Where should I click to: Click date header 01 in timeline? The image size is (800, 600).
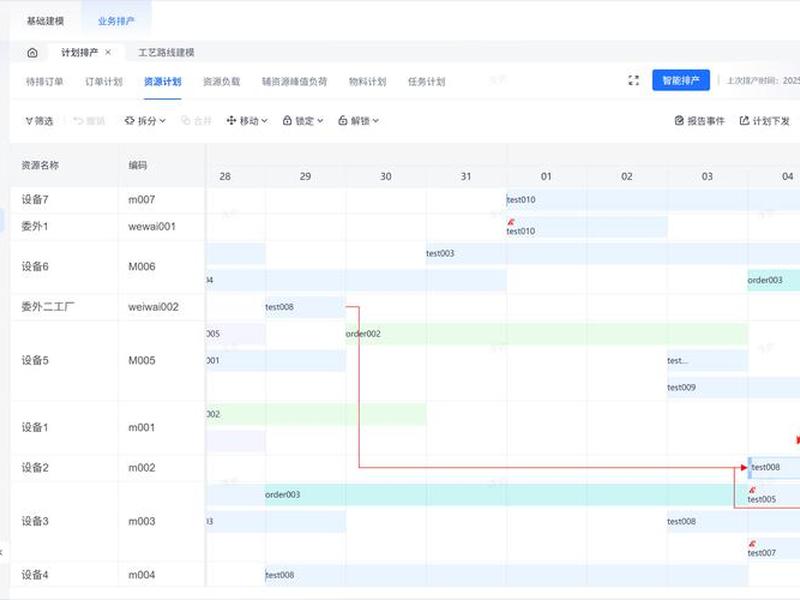click(546, 177)
